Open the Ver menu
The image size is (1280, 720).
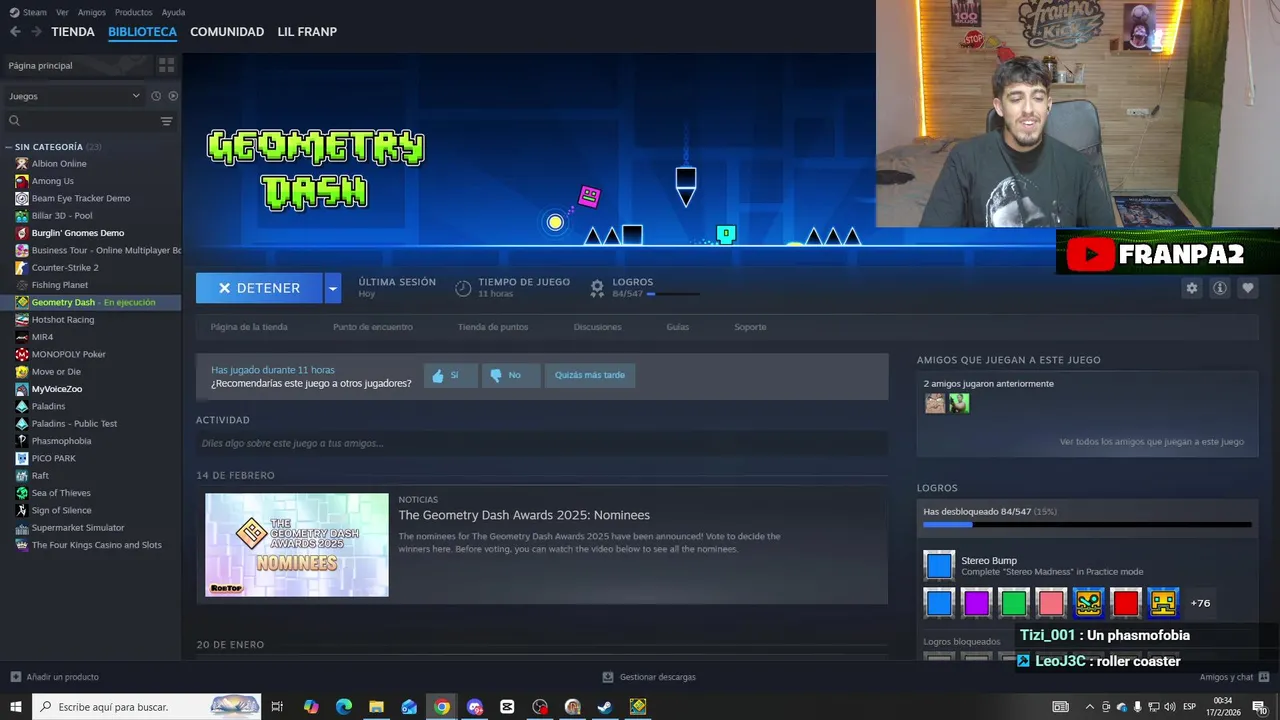point(62,12)
